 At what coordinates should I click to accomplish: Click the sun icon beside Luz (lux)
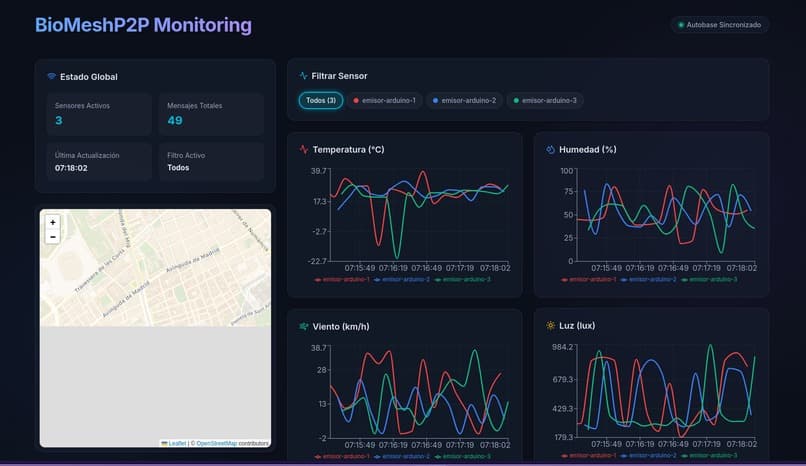551,326
